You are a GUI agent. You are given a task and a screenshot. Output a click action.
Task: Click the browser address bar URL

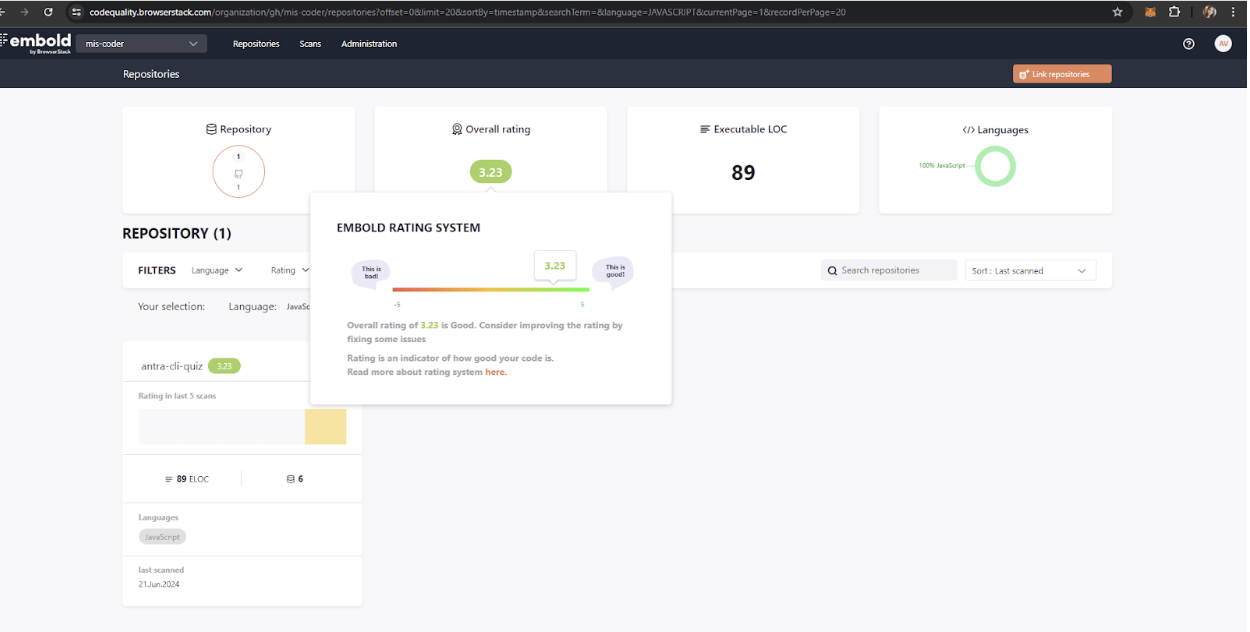[467, 12]
